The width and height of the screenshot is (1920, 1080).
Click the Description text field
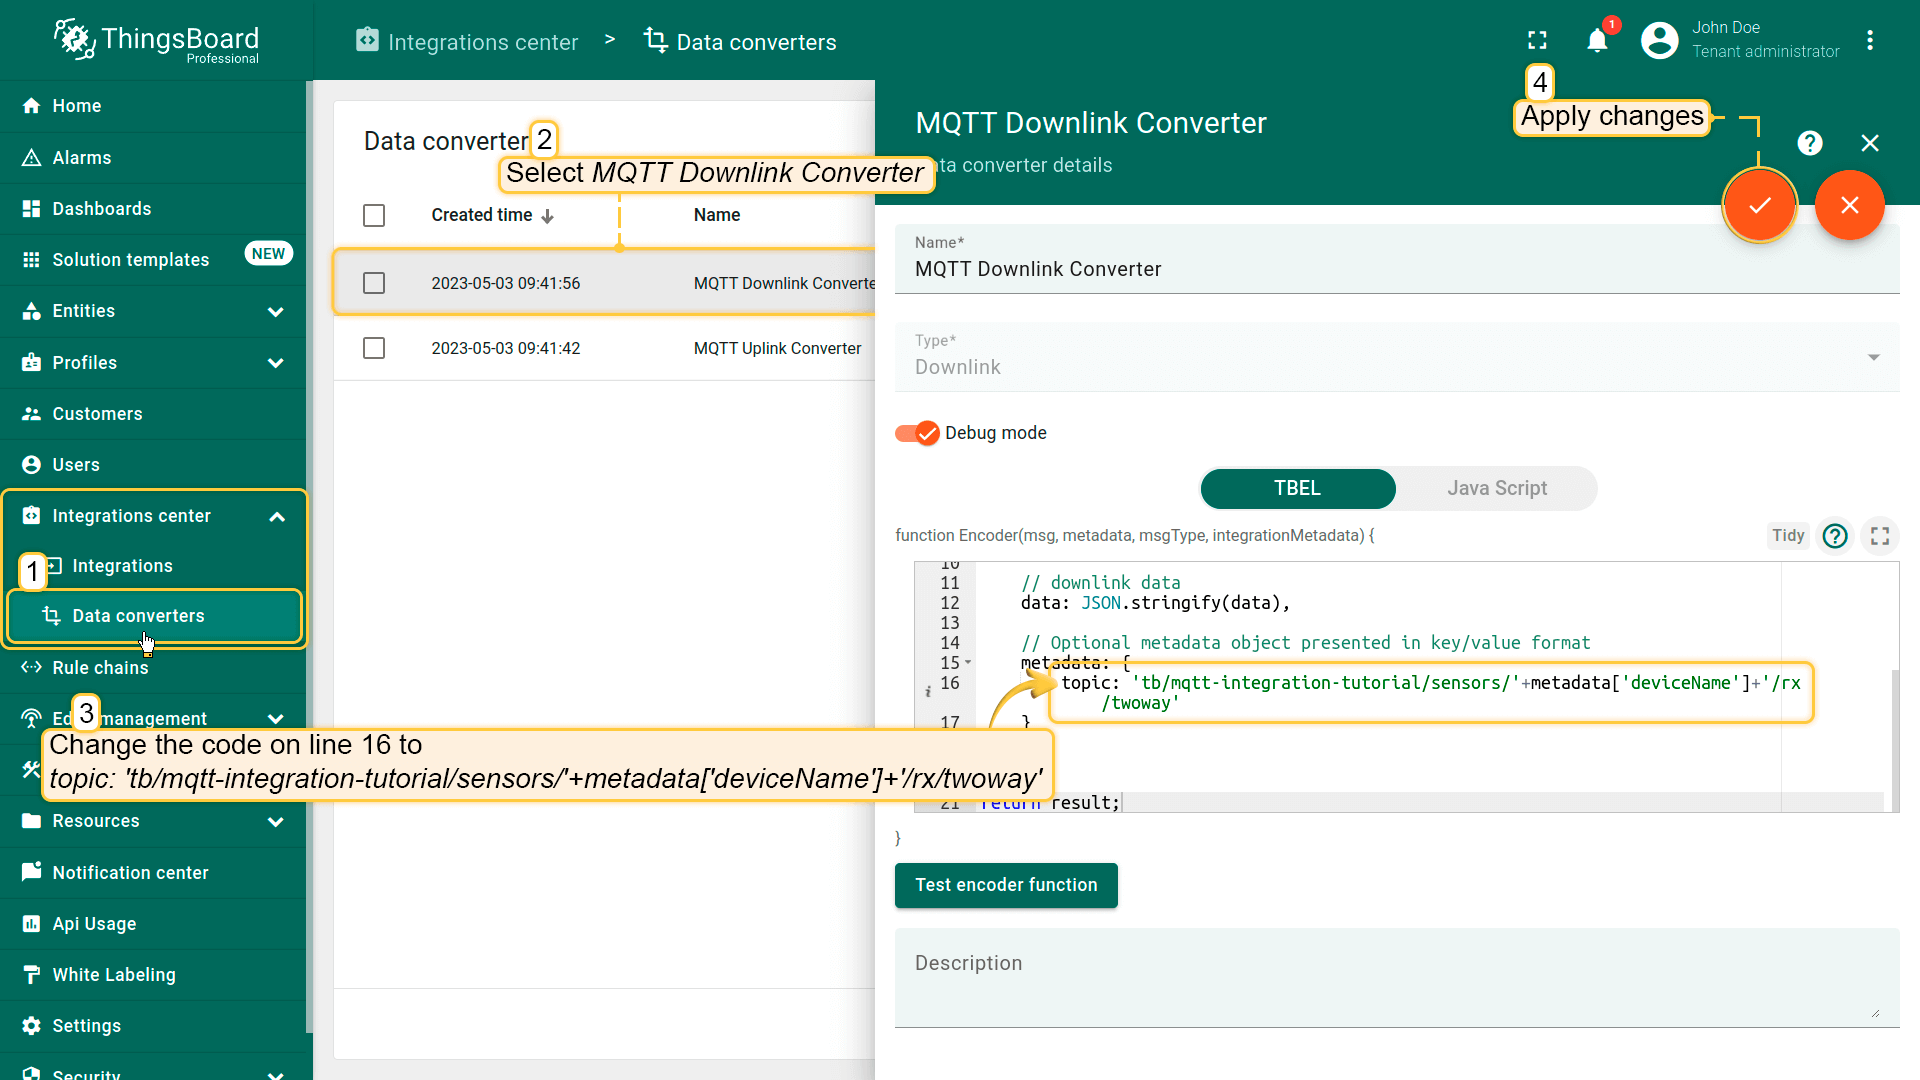coord(1396,977)
